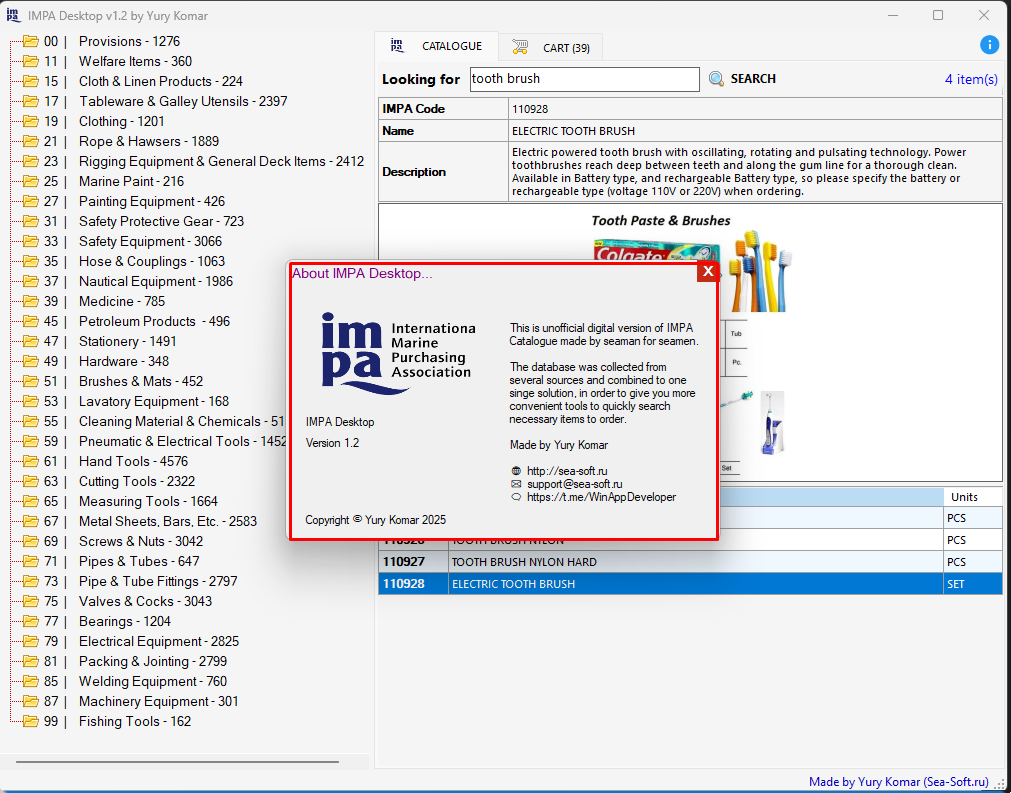Click the support@sea-soft.ru email link
This screenshot has width=1011, height=793.
[x=574, y=483]
